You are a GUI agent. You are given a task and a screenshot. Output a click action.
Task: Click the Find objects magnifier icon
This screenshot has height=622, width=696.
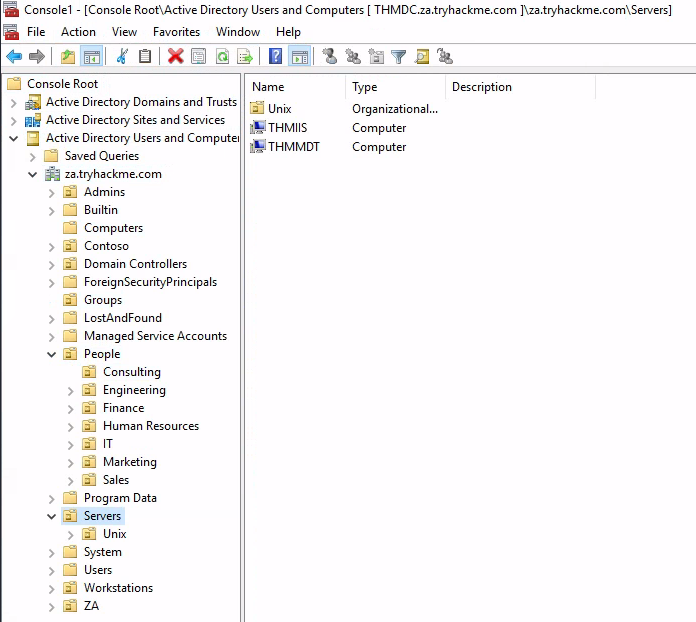tap(422, 56)
